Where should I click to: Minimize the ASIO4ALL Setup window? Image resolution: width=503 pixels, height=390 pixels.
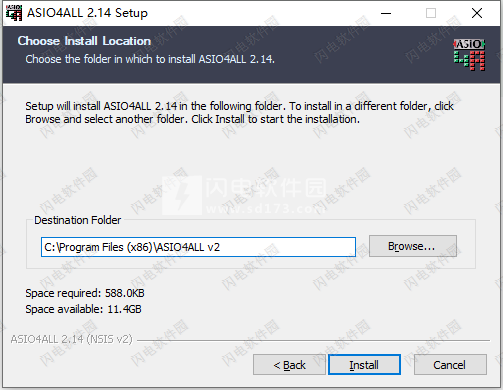[x=386, y=13]
